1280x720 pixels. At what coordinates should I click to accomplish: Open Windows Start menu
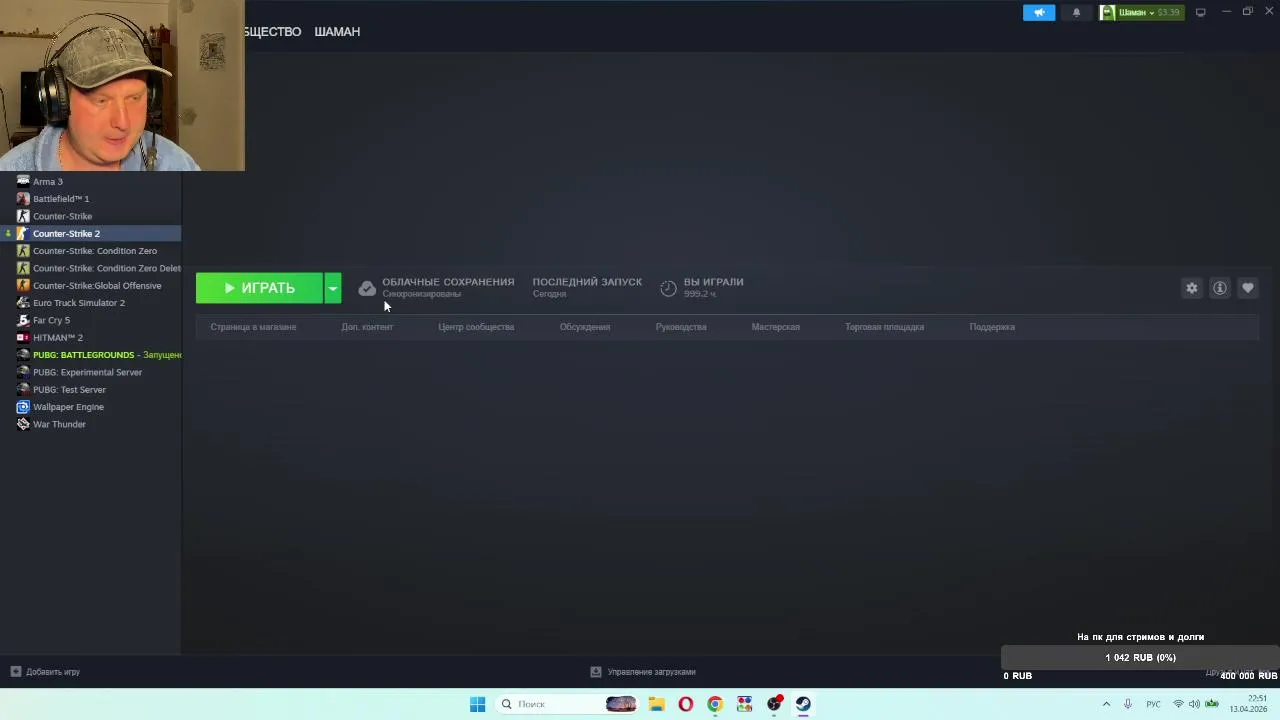pyautogui.click(x=477, y=704)
